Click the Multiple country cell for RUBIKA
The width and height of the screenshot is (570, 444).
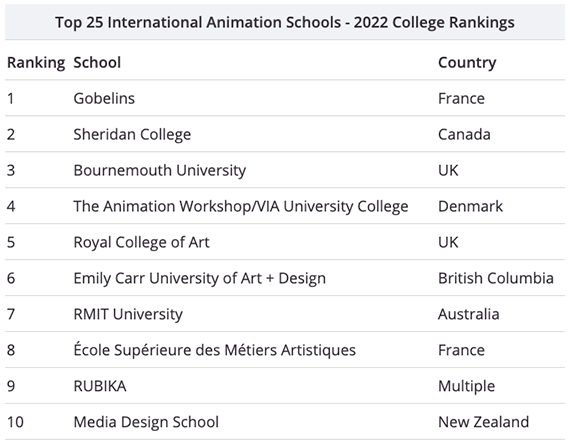466,387
